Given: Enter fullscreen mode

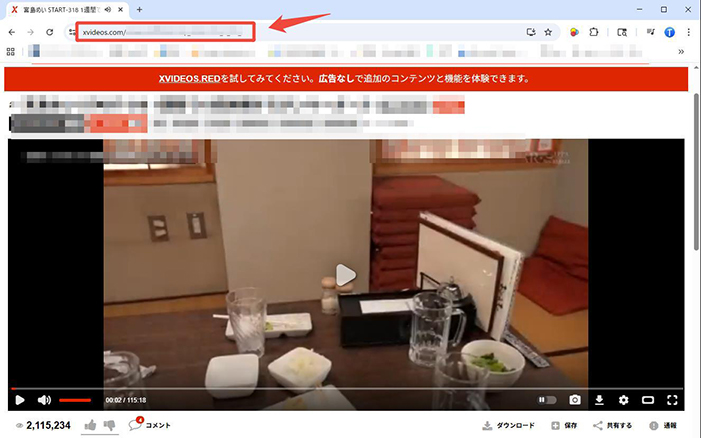Looking at the screenshot, I should tap(672, 400).
